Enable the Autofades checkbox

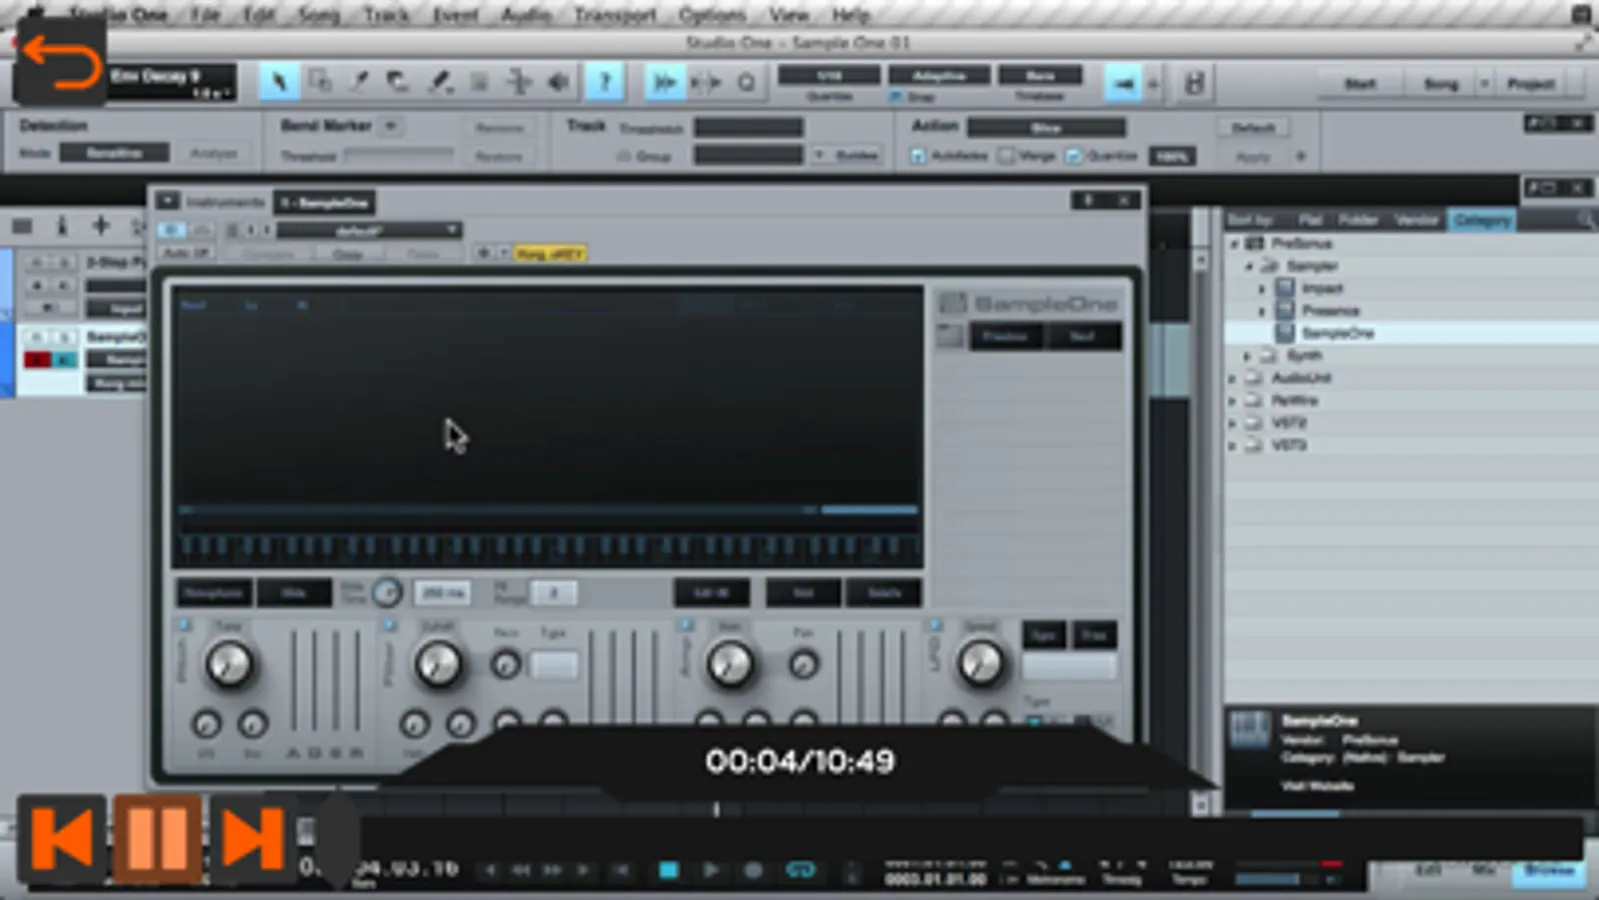pos(918,156)
